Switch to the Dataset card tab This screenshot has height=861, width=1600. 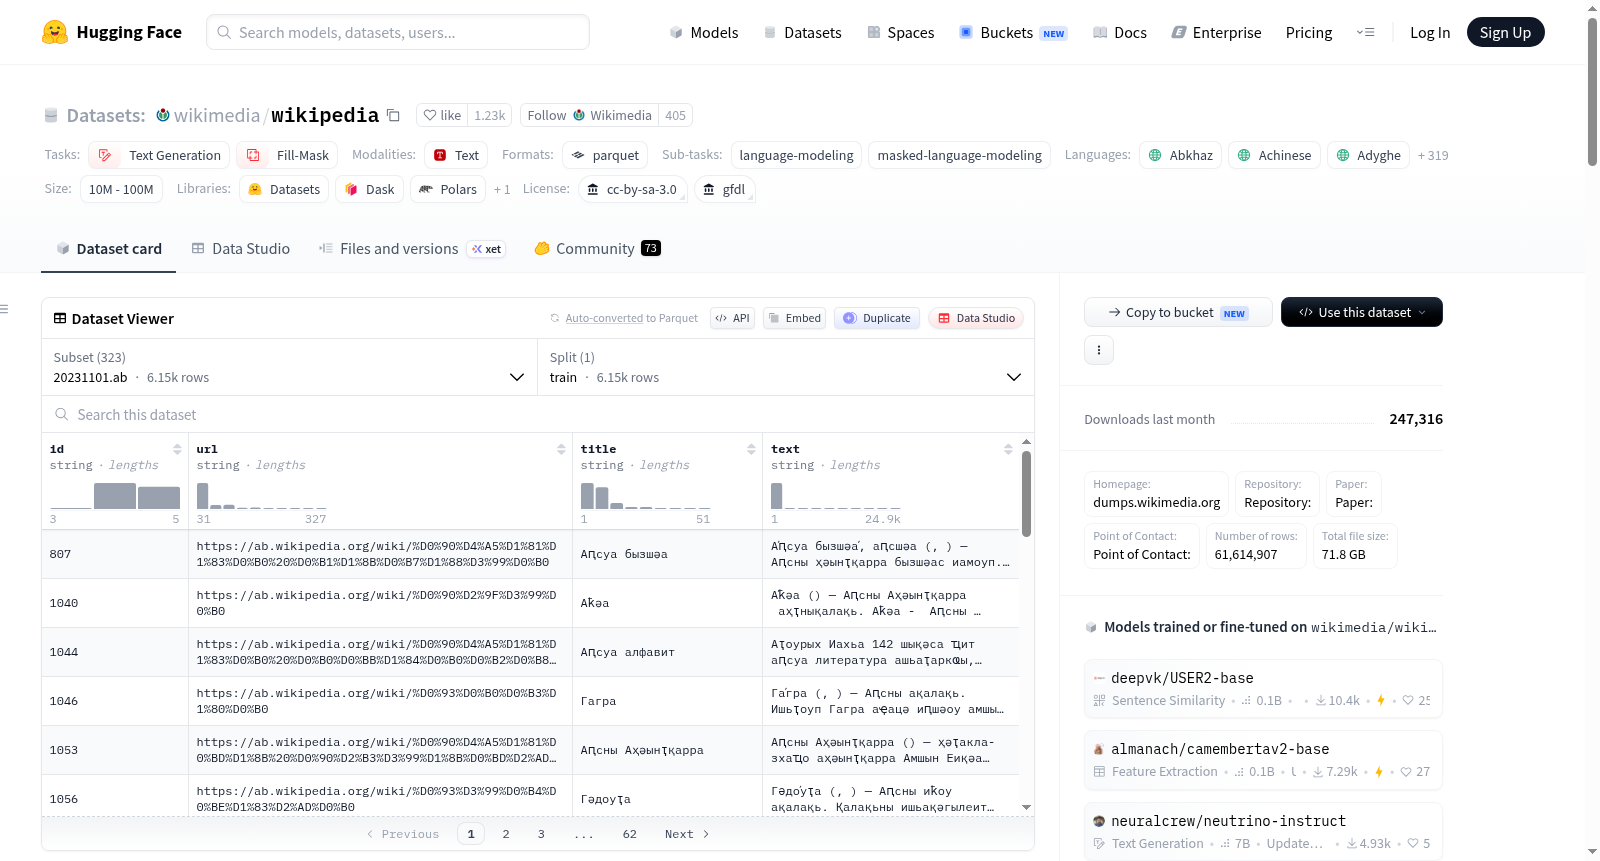click(108, 249)
